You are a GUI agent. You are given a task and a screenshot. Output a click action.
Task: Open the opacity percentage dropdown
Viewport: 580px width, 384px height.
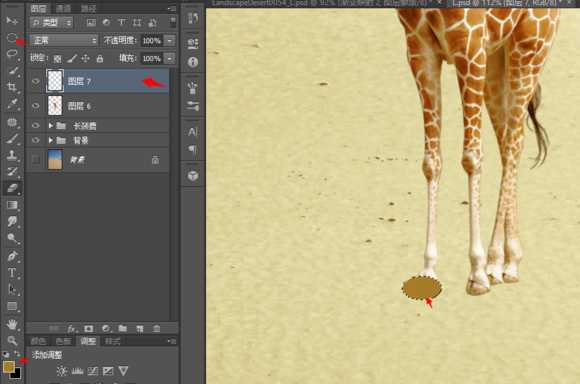pos(170,40)
